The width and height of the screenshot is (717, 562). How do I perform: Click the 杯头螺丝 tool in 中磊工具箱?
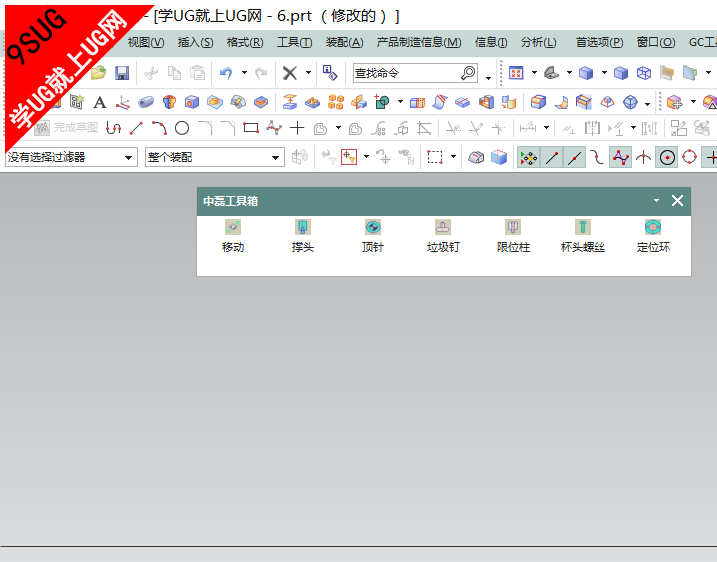click(x=583, y=236)
